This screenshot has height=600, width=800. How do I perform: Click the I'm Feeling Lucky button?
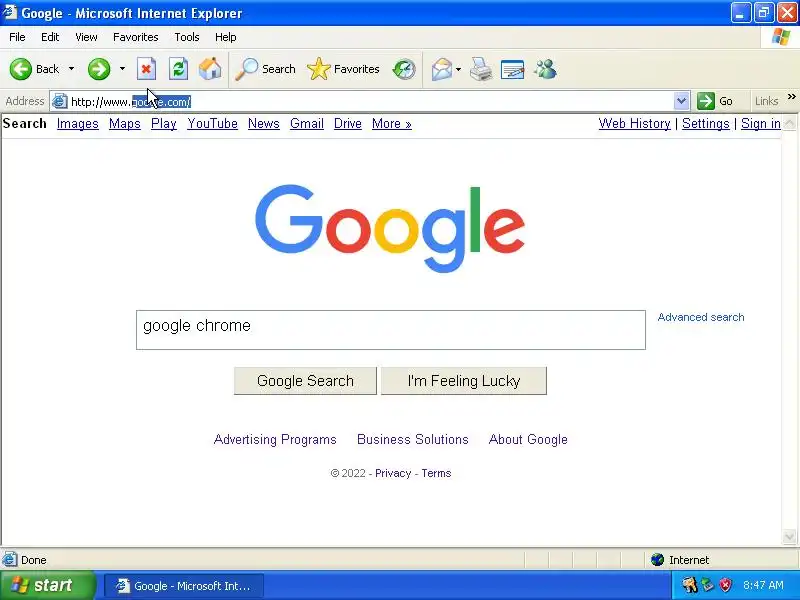(464, 381)
